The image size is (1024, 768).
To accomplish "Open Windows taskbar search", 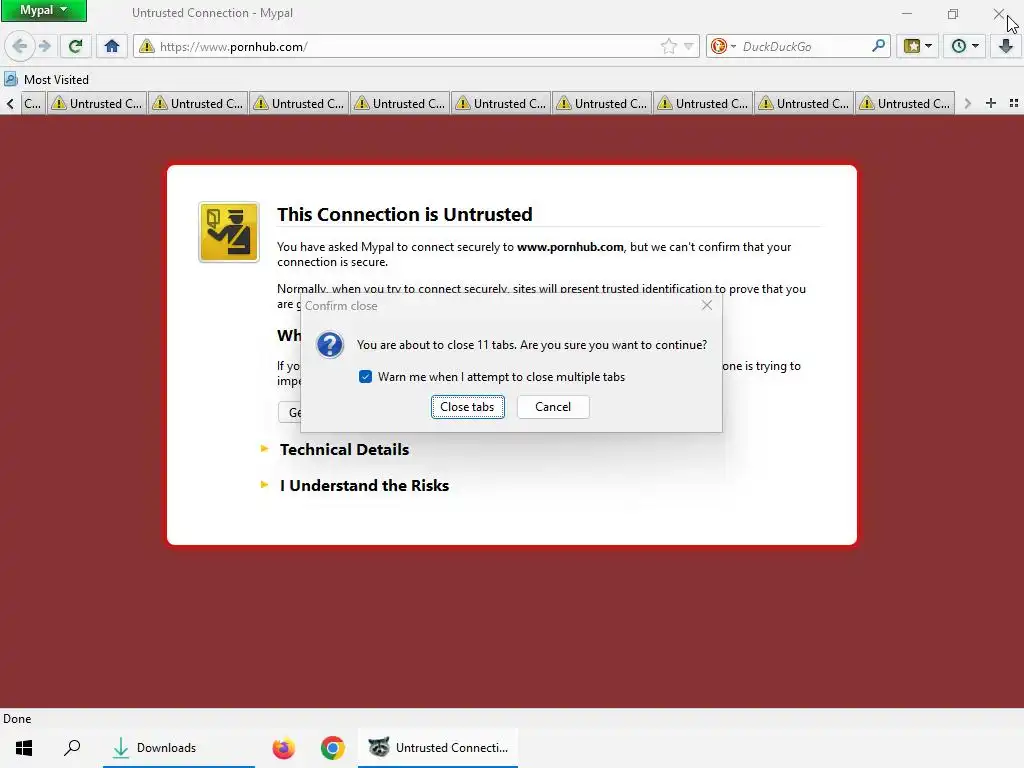I will [x=72, y=748].
